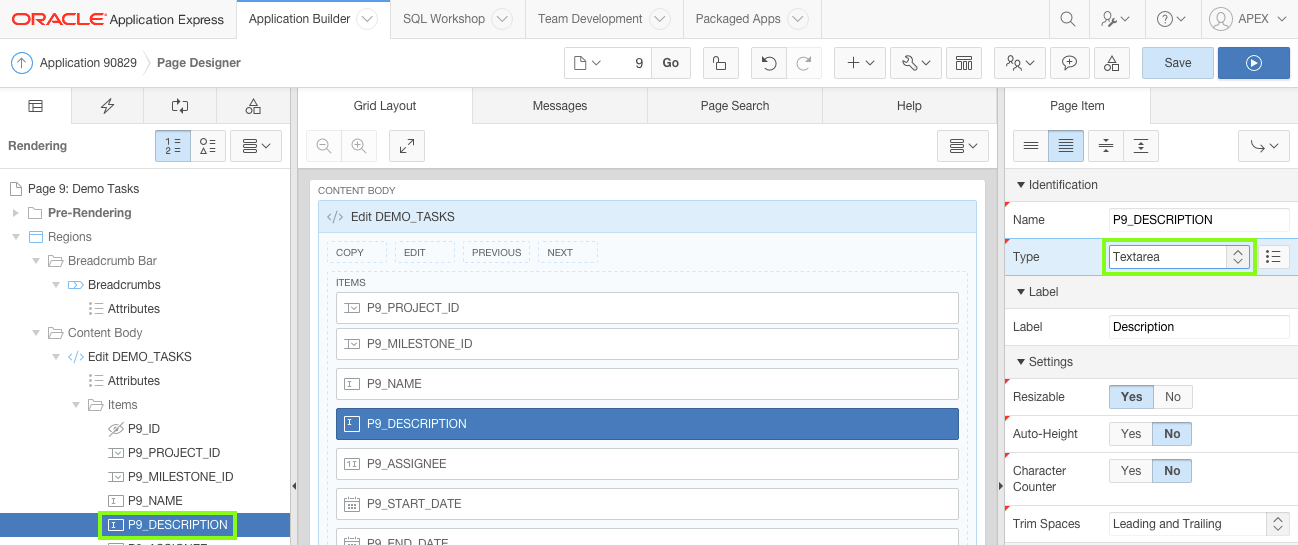Expand the Pre-Rendering tree node
This screenshot has width=1298, height=545.
click(15, 213)
